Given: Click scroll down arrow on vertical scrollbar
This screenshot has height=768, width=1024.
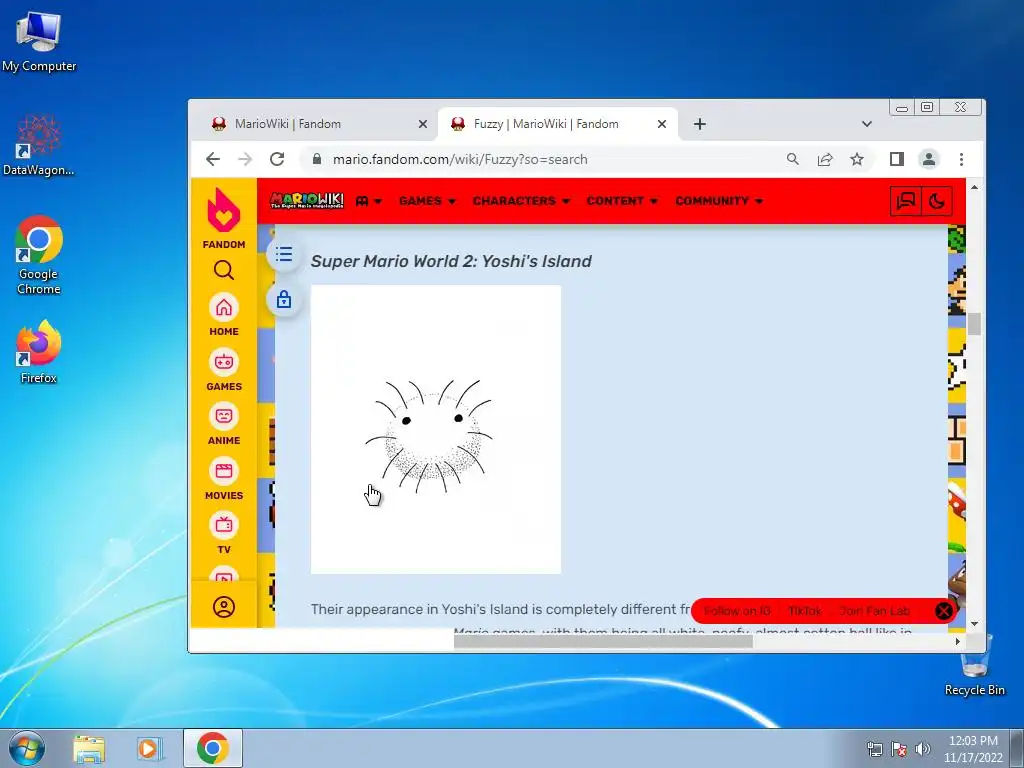Looking at the screenshot, I should [974, 624].
